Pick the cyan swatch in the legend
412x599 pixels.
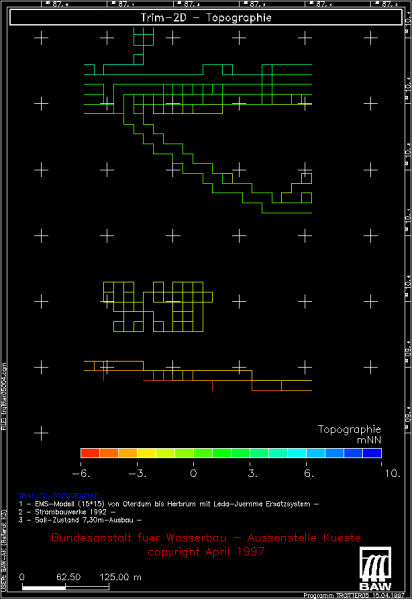coord(297,453)
